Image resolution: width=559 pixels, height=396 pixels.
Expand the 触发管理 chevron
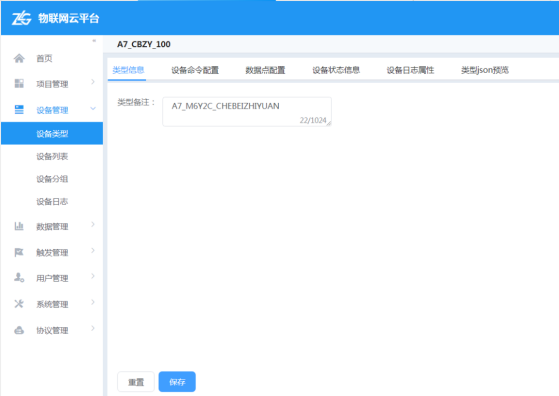(x=93, y=251)
